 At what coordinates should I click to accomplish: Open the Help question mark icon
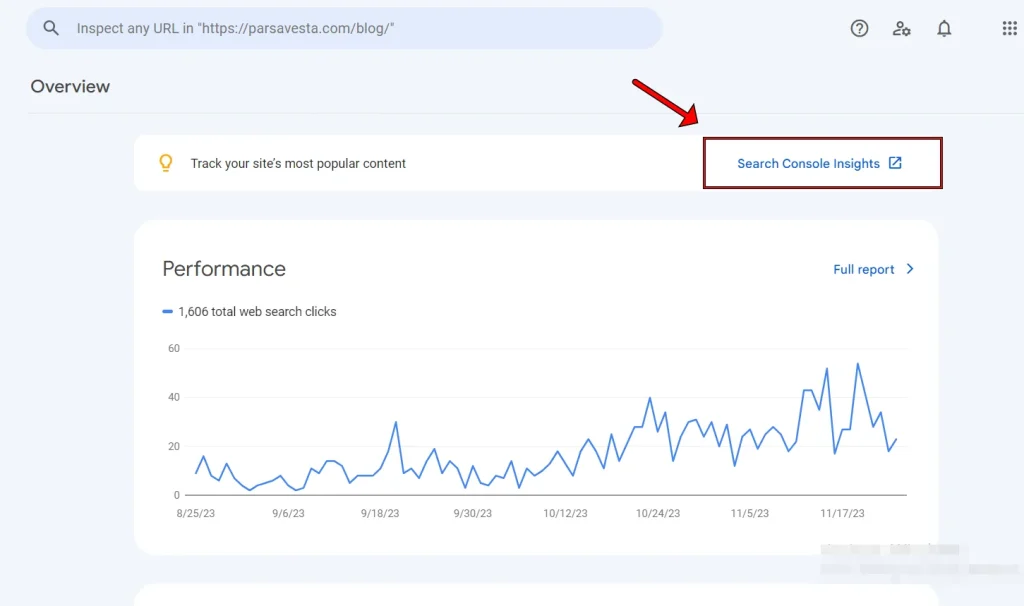859,28
